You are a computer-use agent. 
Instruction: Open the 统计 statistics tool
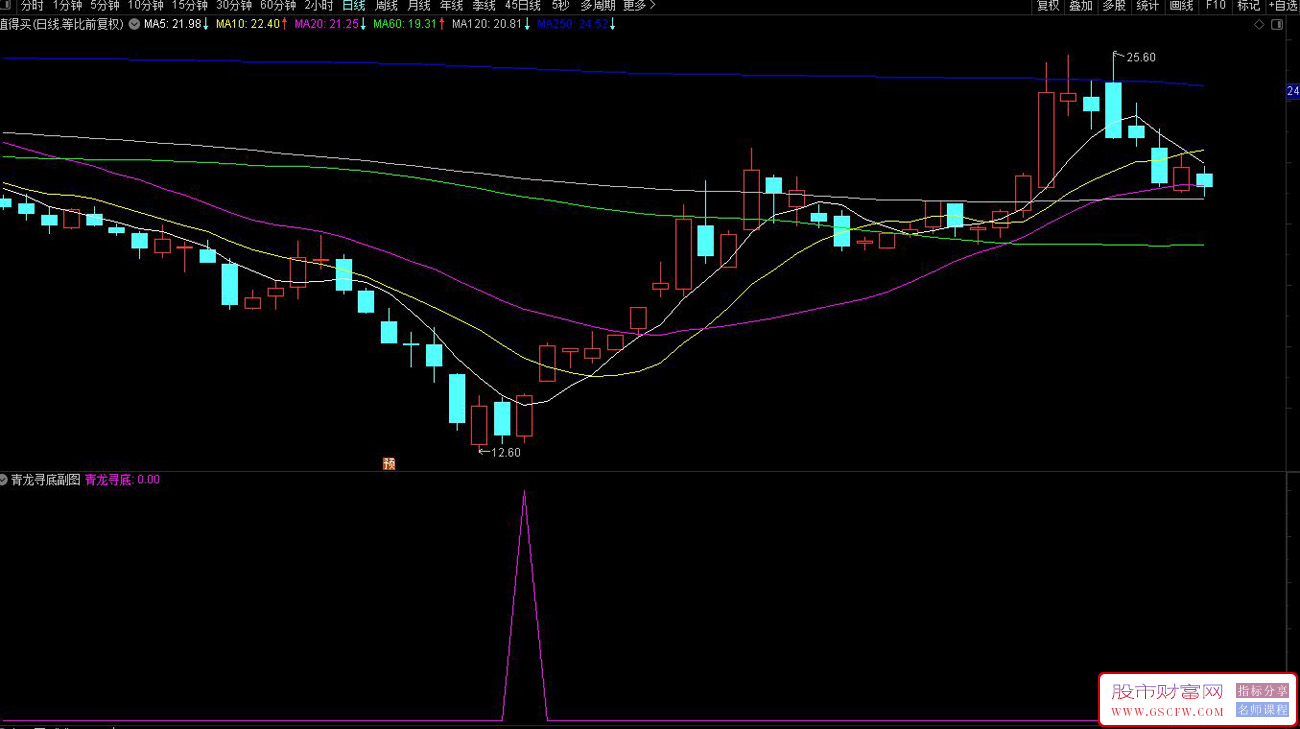[x=1148, y=5]
